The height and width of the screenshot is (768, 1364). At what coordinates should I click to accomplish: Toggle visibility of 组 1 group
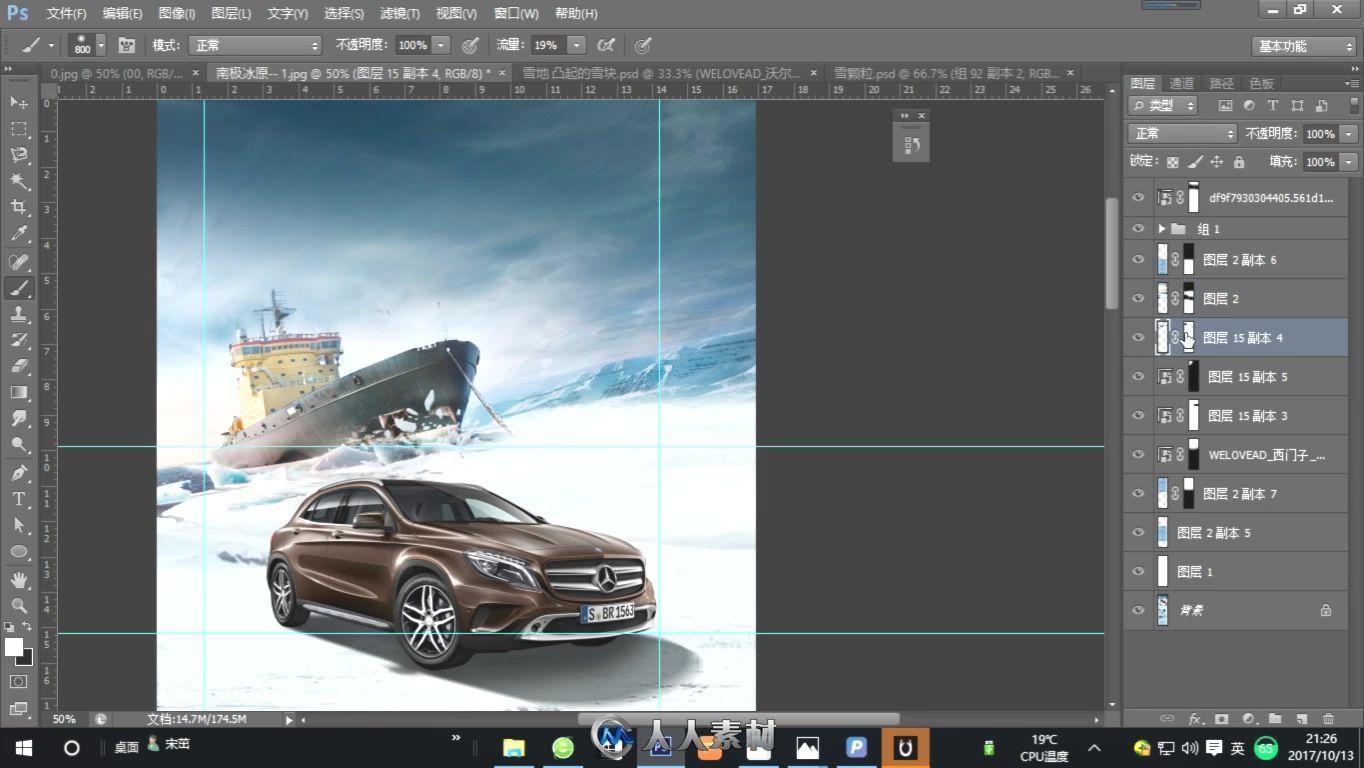click(x=1138, y=229)
